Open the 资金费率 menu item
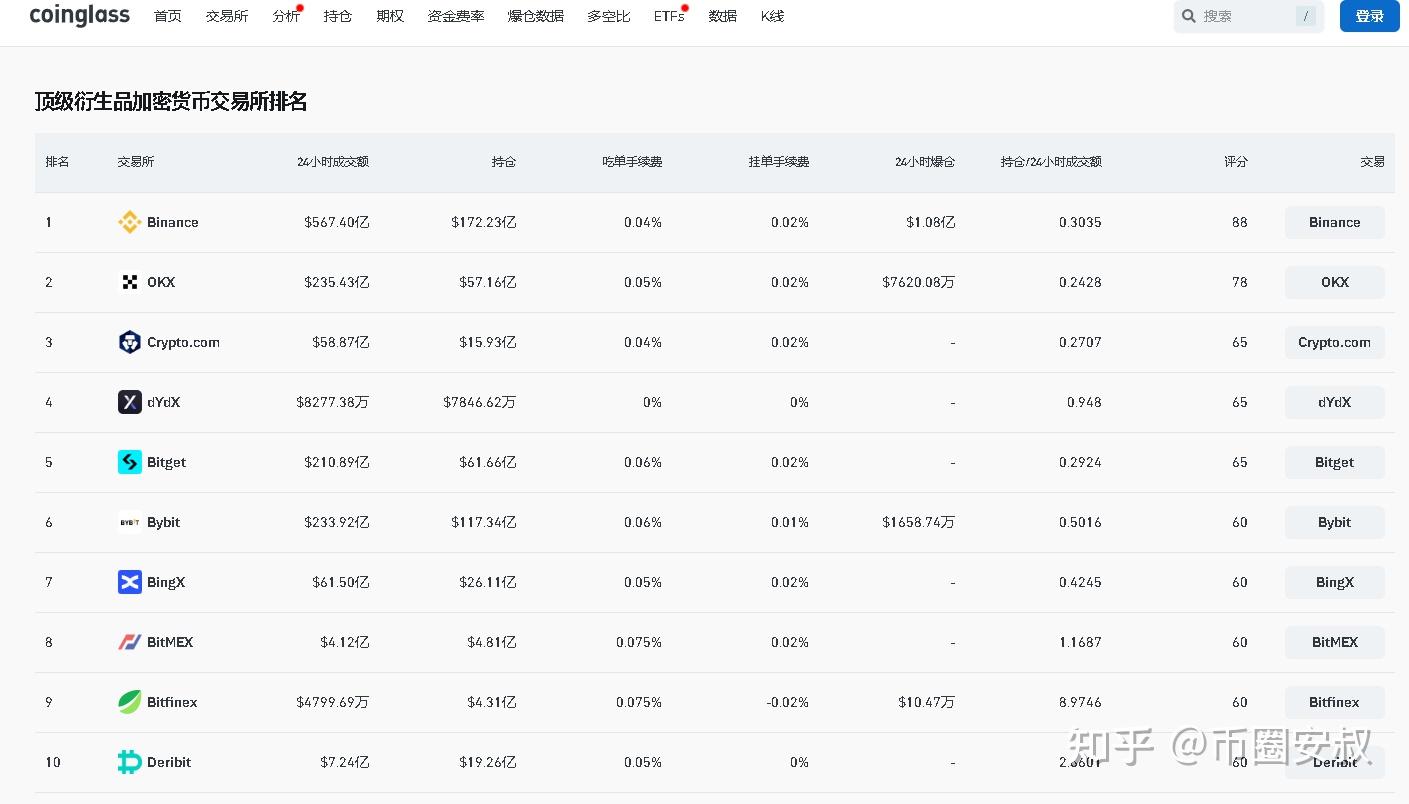Screen dimensions: 1409x804 [x=456, y=16]
